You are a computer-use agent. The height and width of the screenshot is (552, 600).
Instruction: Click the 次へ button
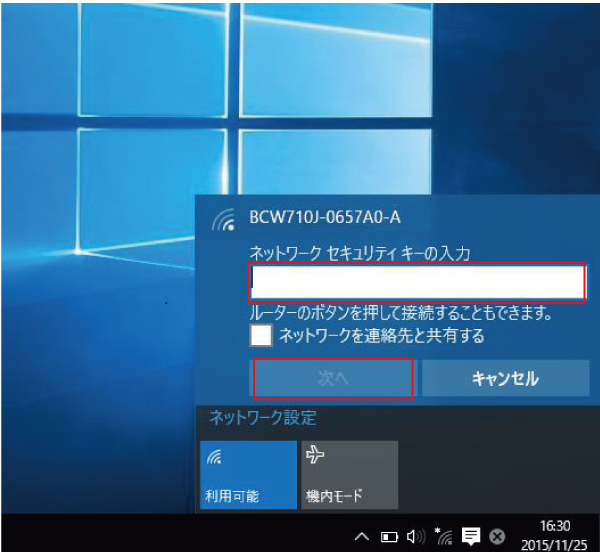coord(333,379)
